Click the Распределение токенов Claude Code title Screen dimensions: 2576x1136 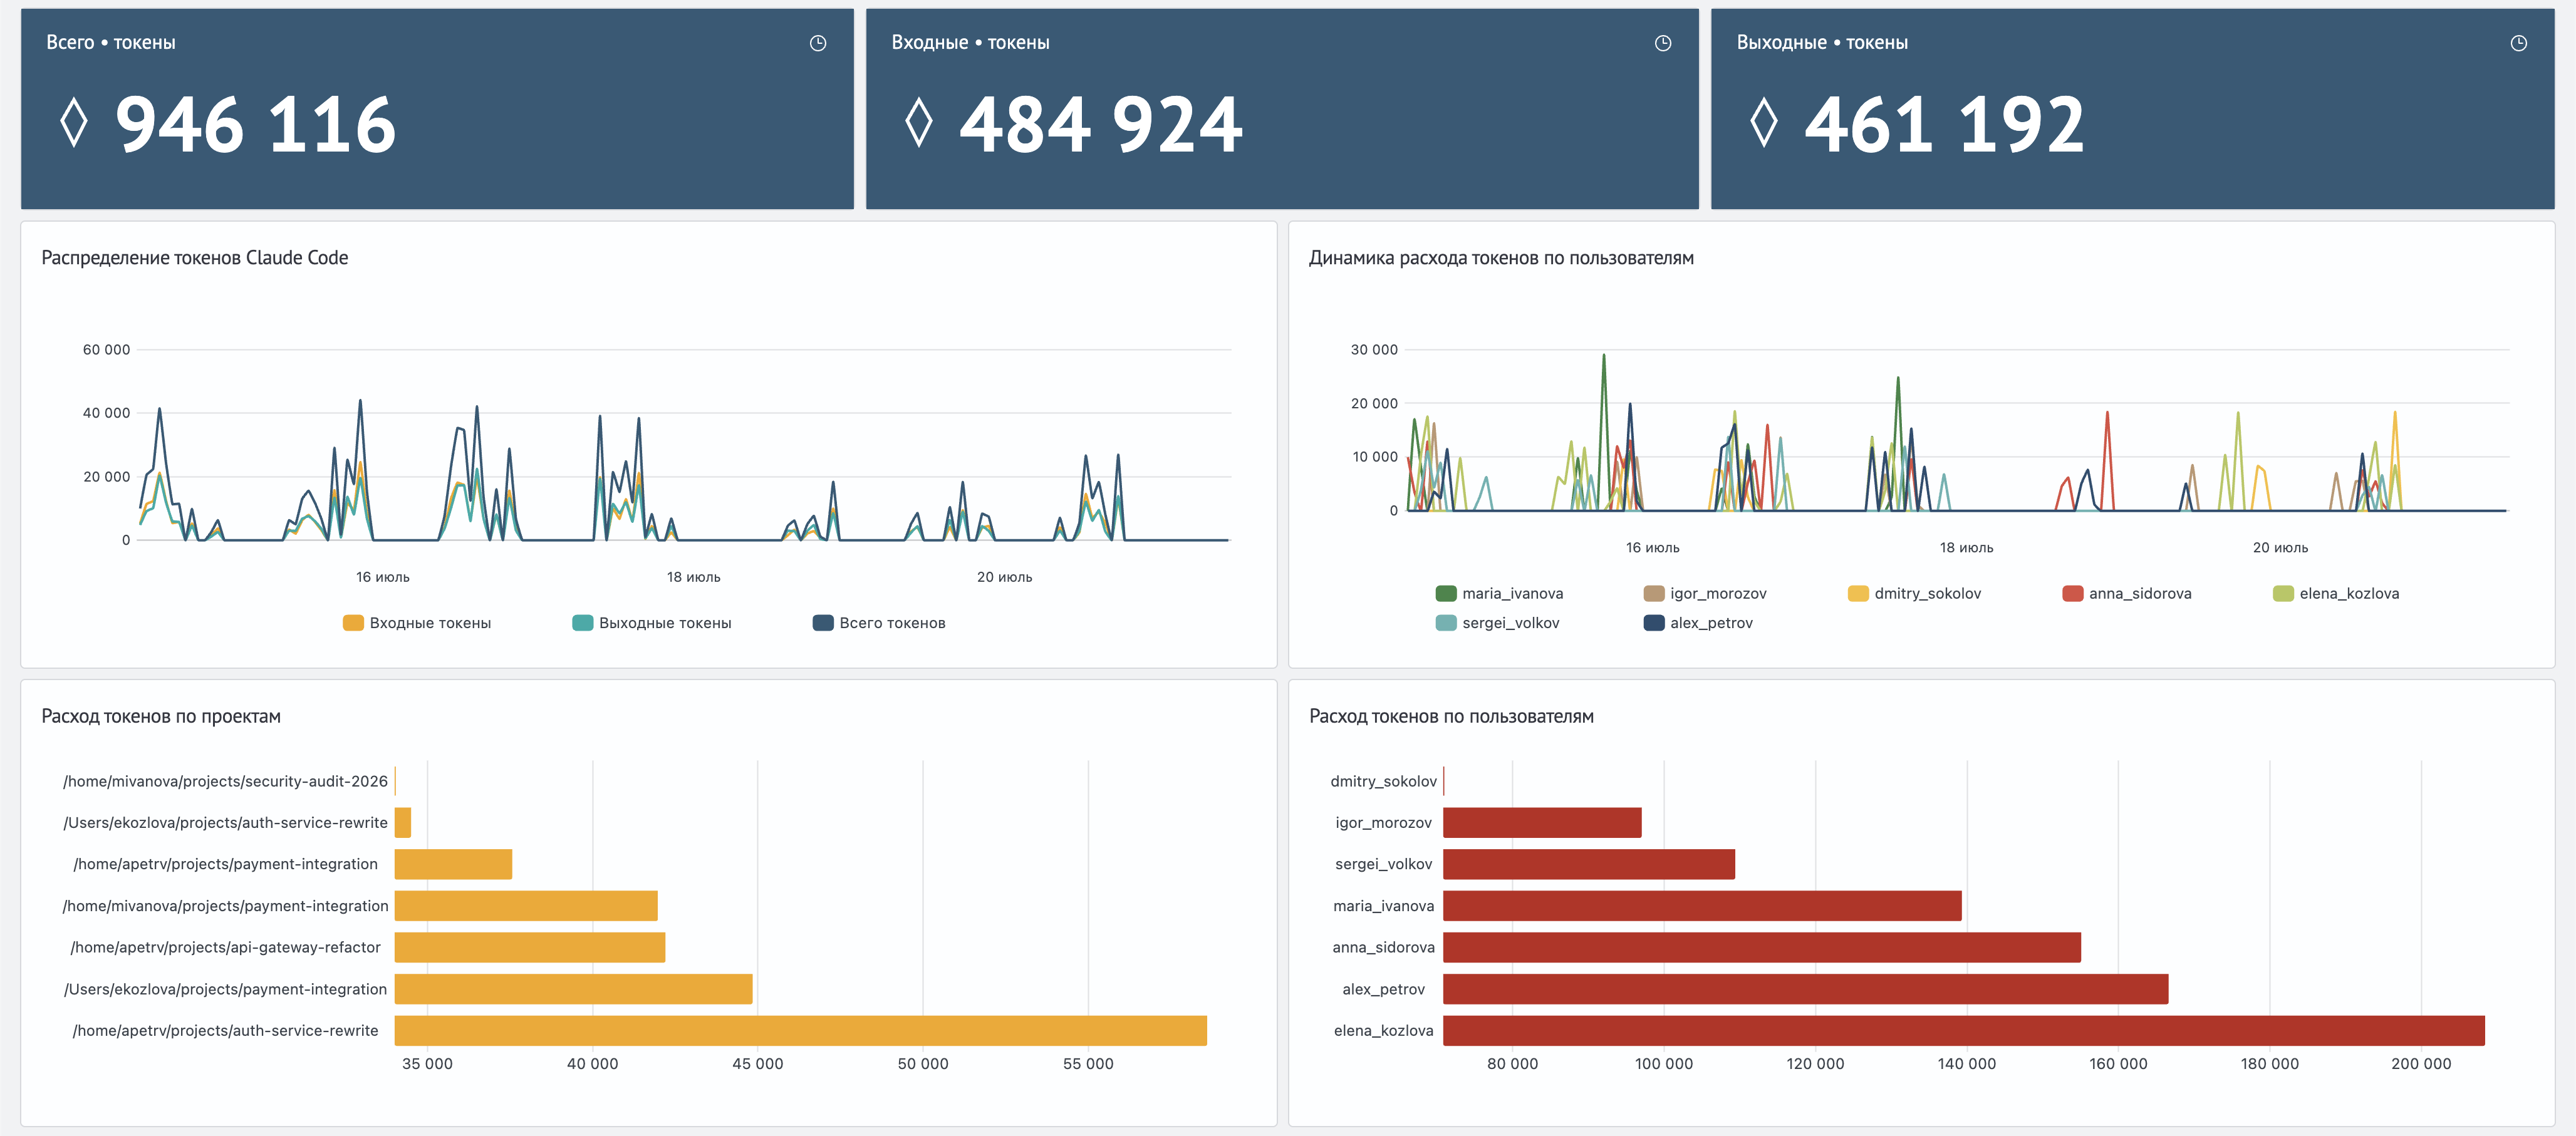coord(195,258)
